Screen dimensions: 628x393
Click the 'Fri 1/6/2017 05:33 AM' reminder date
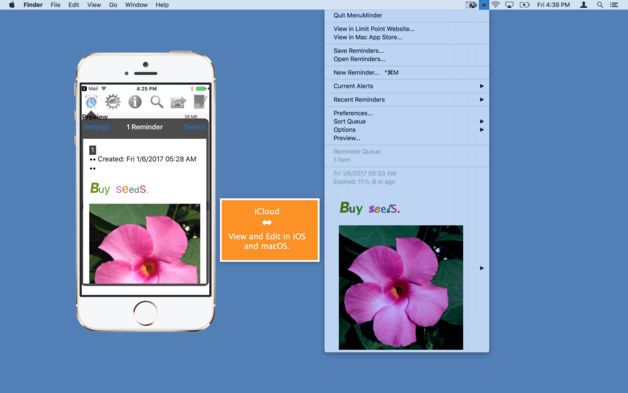point(365,173)
